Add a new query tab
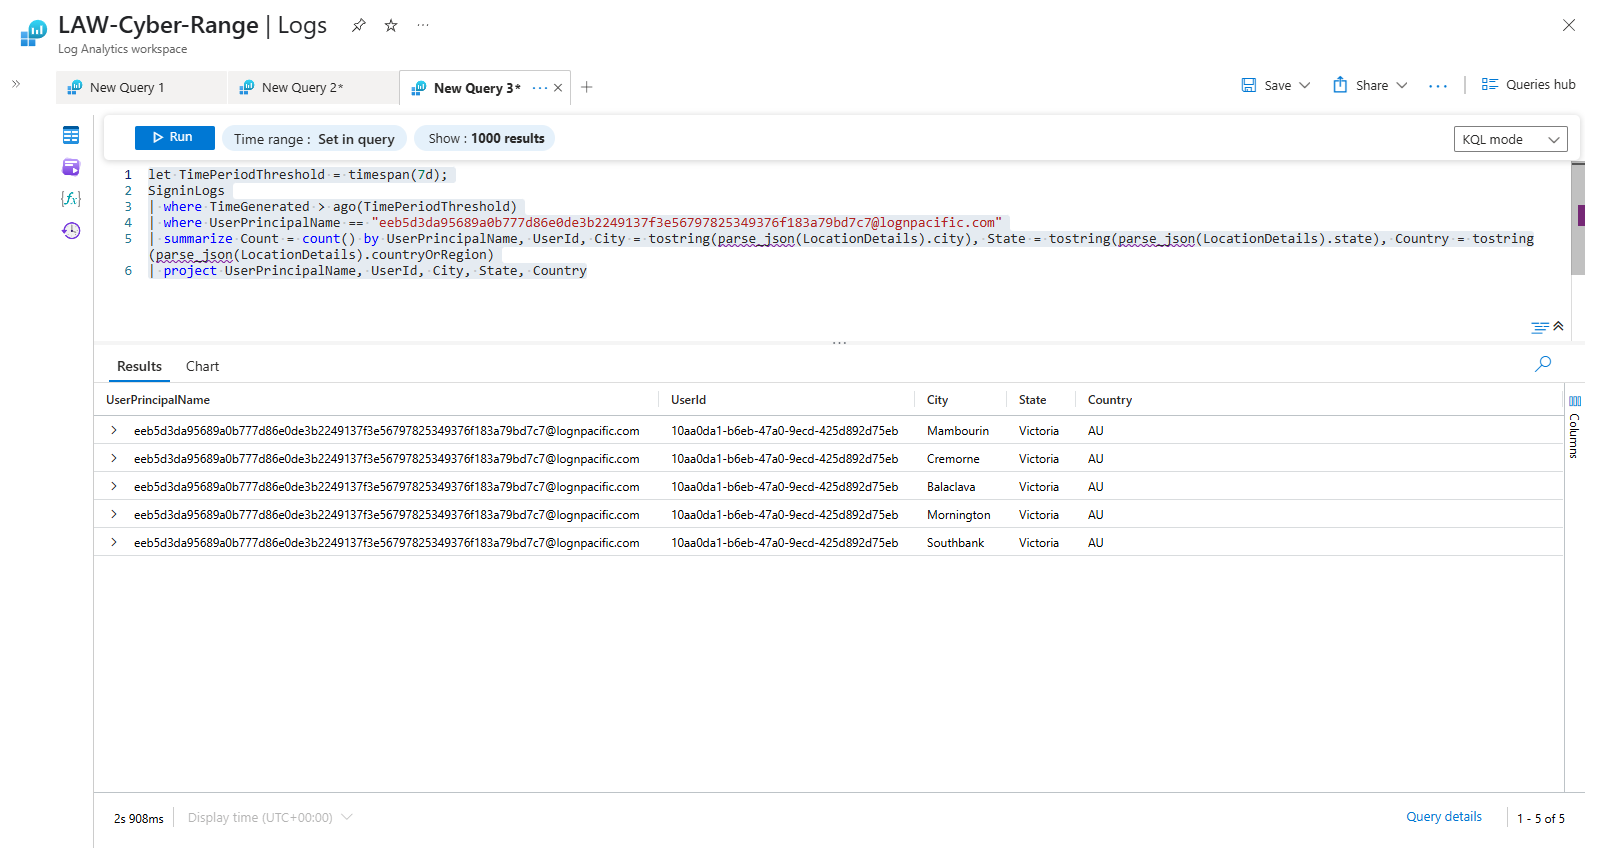 (x=587, y=87)
